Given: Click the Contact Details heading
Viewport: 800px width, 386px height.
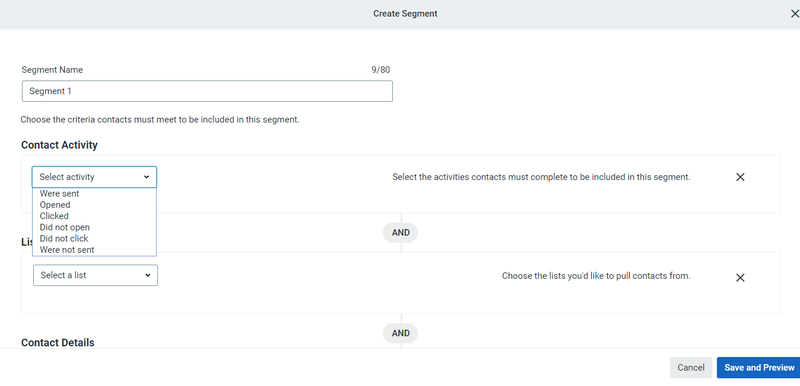Looking at the screenshot, I should [x=58, y=343].
